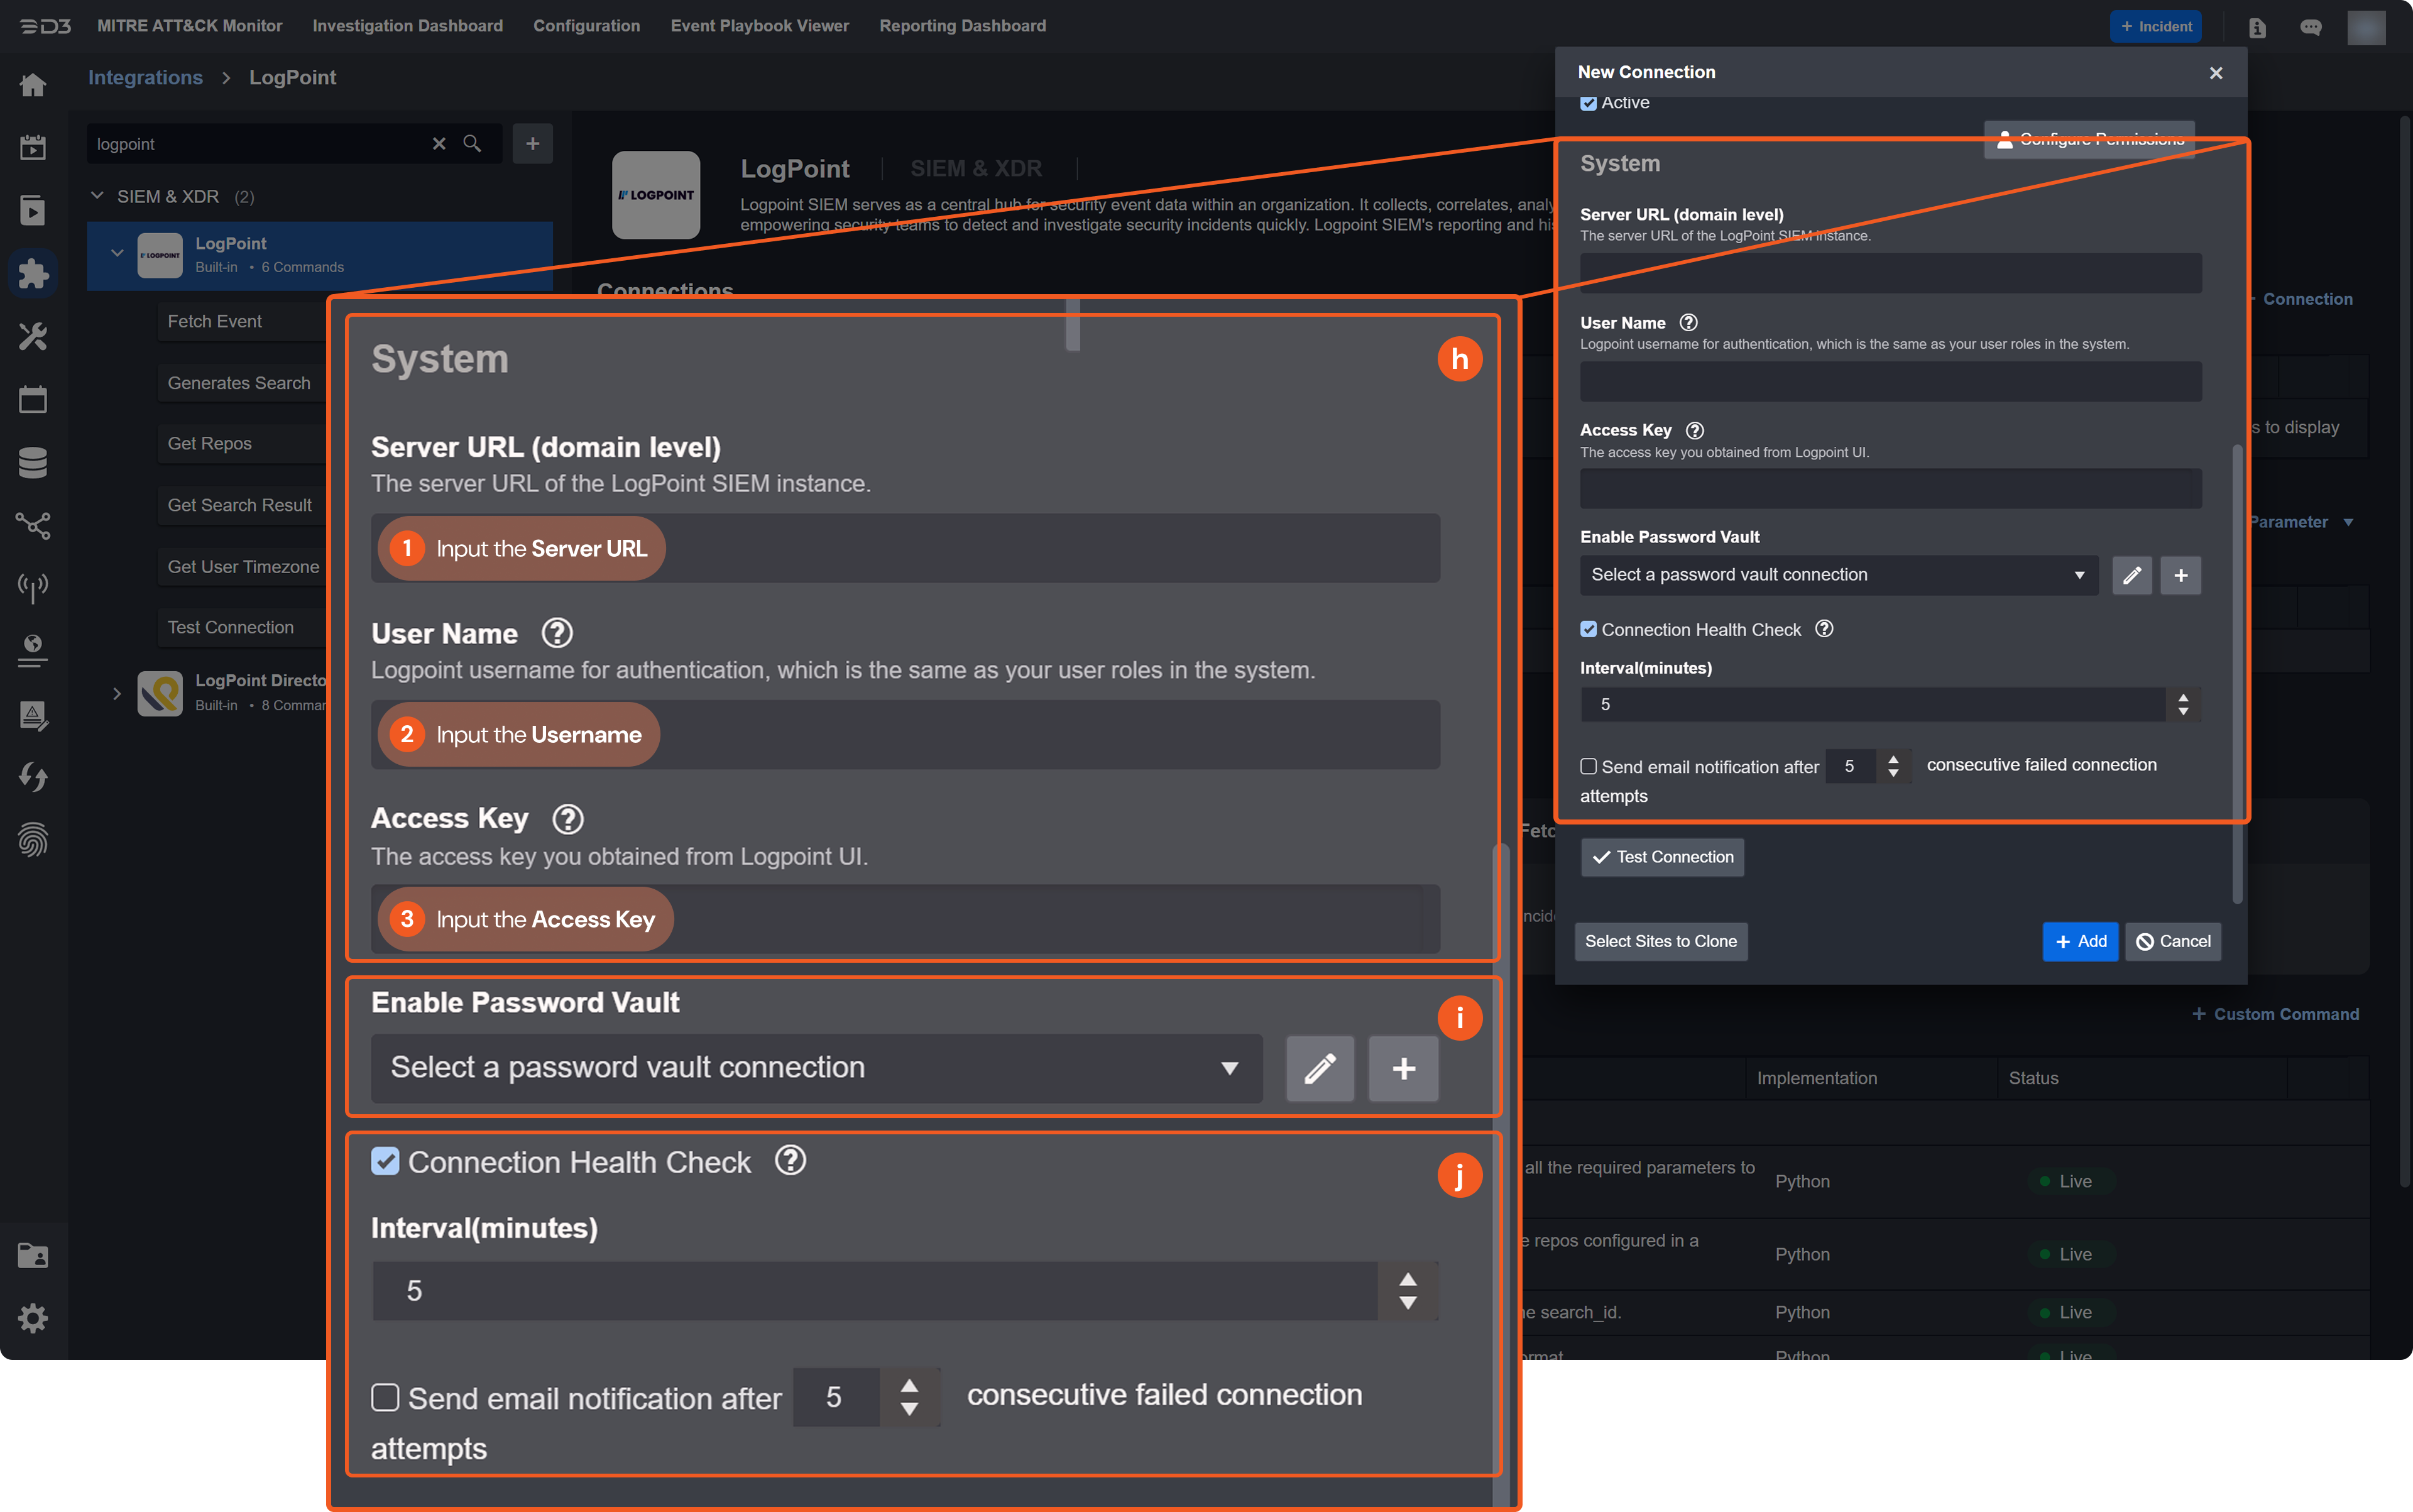Expand the LogPoint Director integration item
Viewport: 2413px width, 1512px height.
coord(117,693)
